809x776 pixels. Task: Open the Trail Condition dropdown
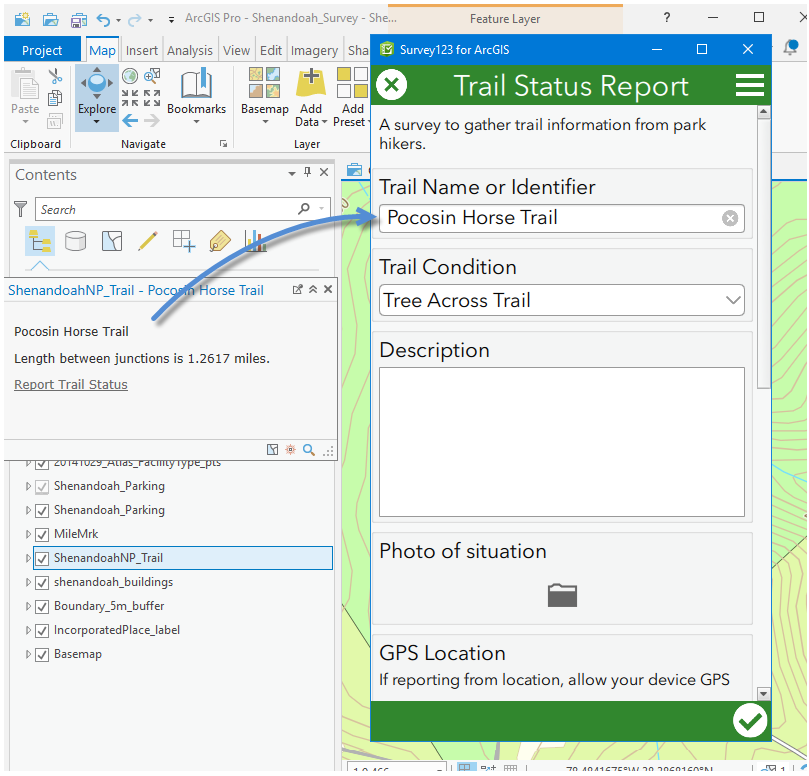pos(562,300)
